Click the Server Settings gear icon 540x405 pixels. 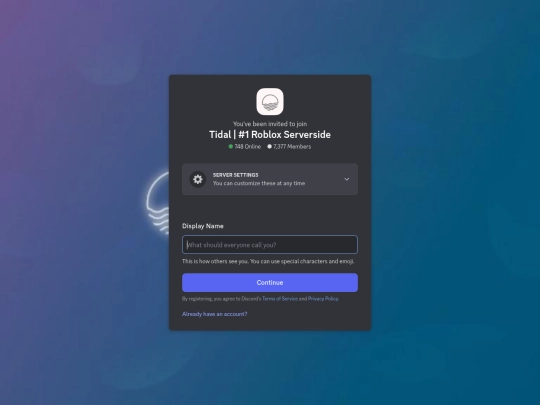(198, 179)
